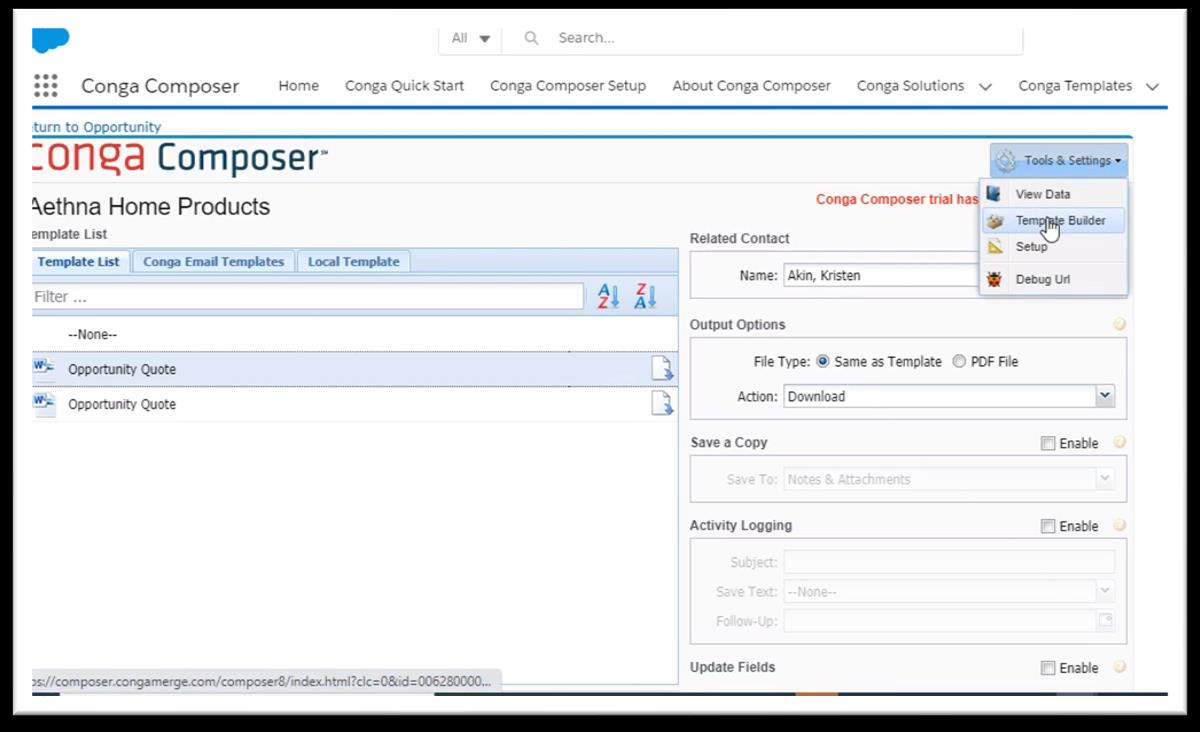This screenshot has height=732, width=1200.
Task: Sort templates Z to A
Action: point(645,296)
